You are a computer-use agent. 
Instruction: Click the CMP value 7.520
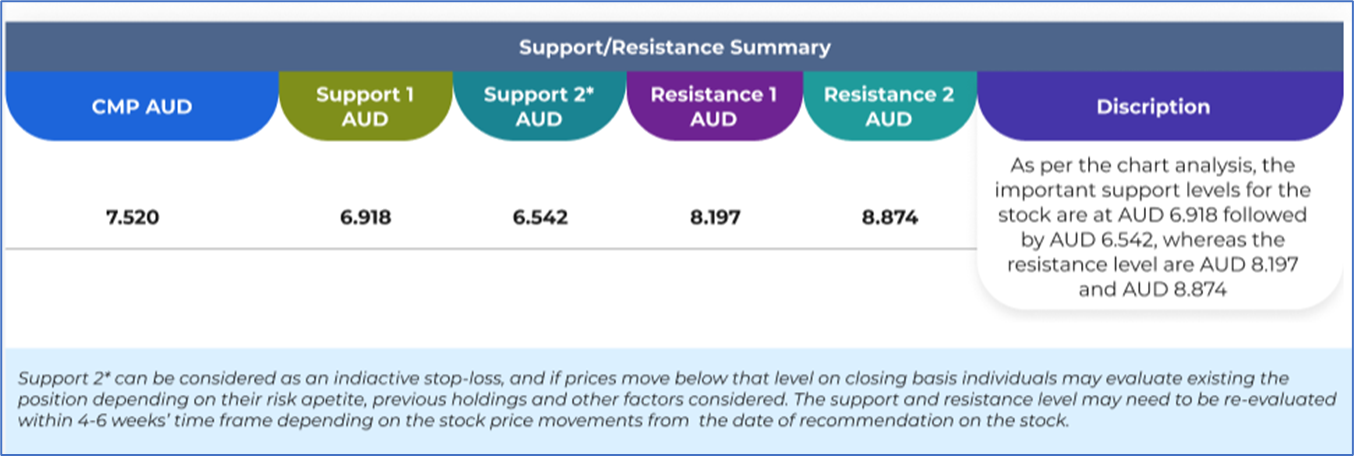point(133,217)
